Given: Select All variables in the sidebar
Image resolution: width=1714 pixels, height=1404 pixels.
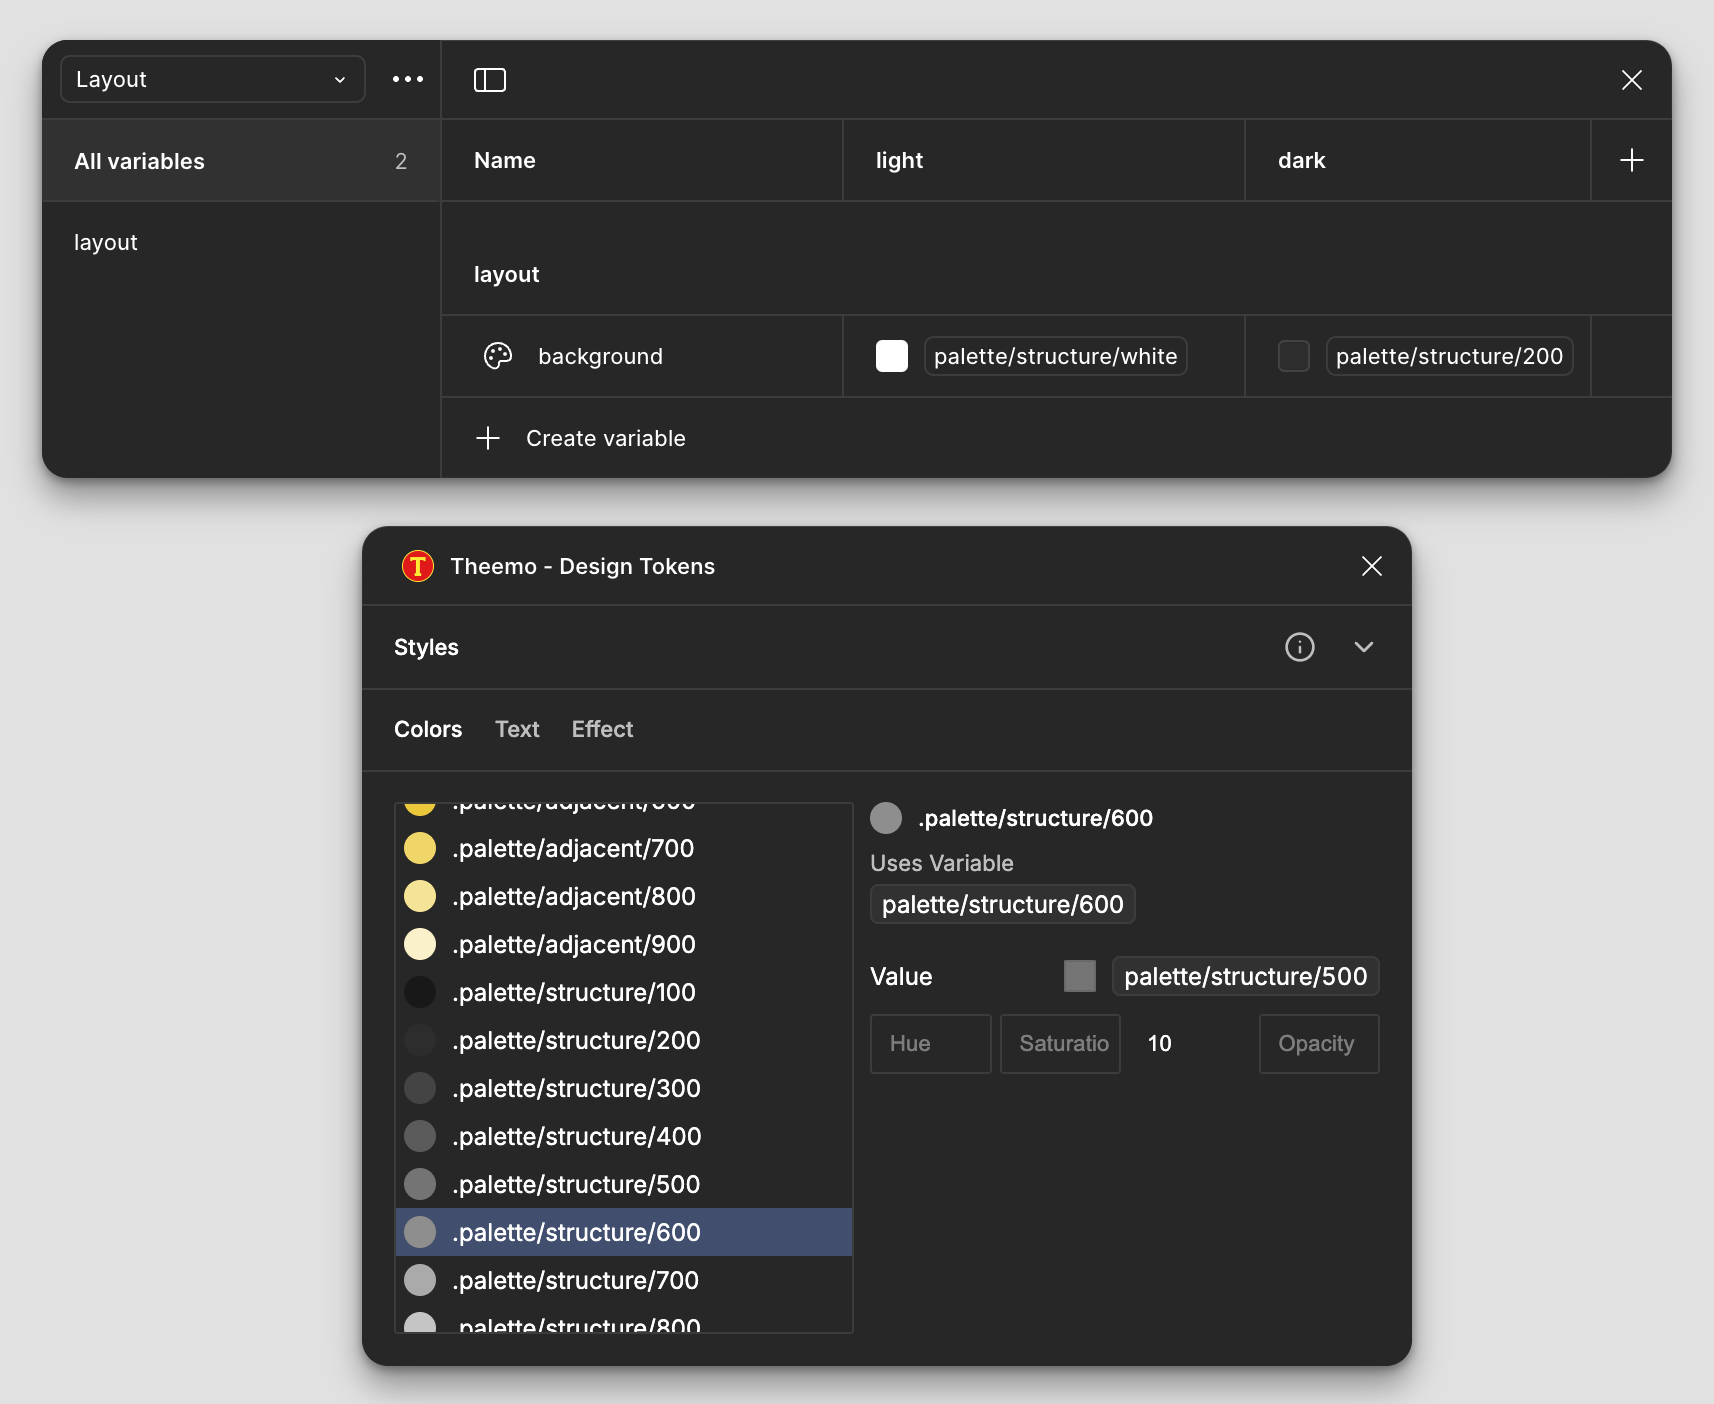Looking at the screenshot, I should [x=139, y=160].
